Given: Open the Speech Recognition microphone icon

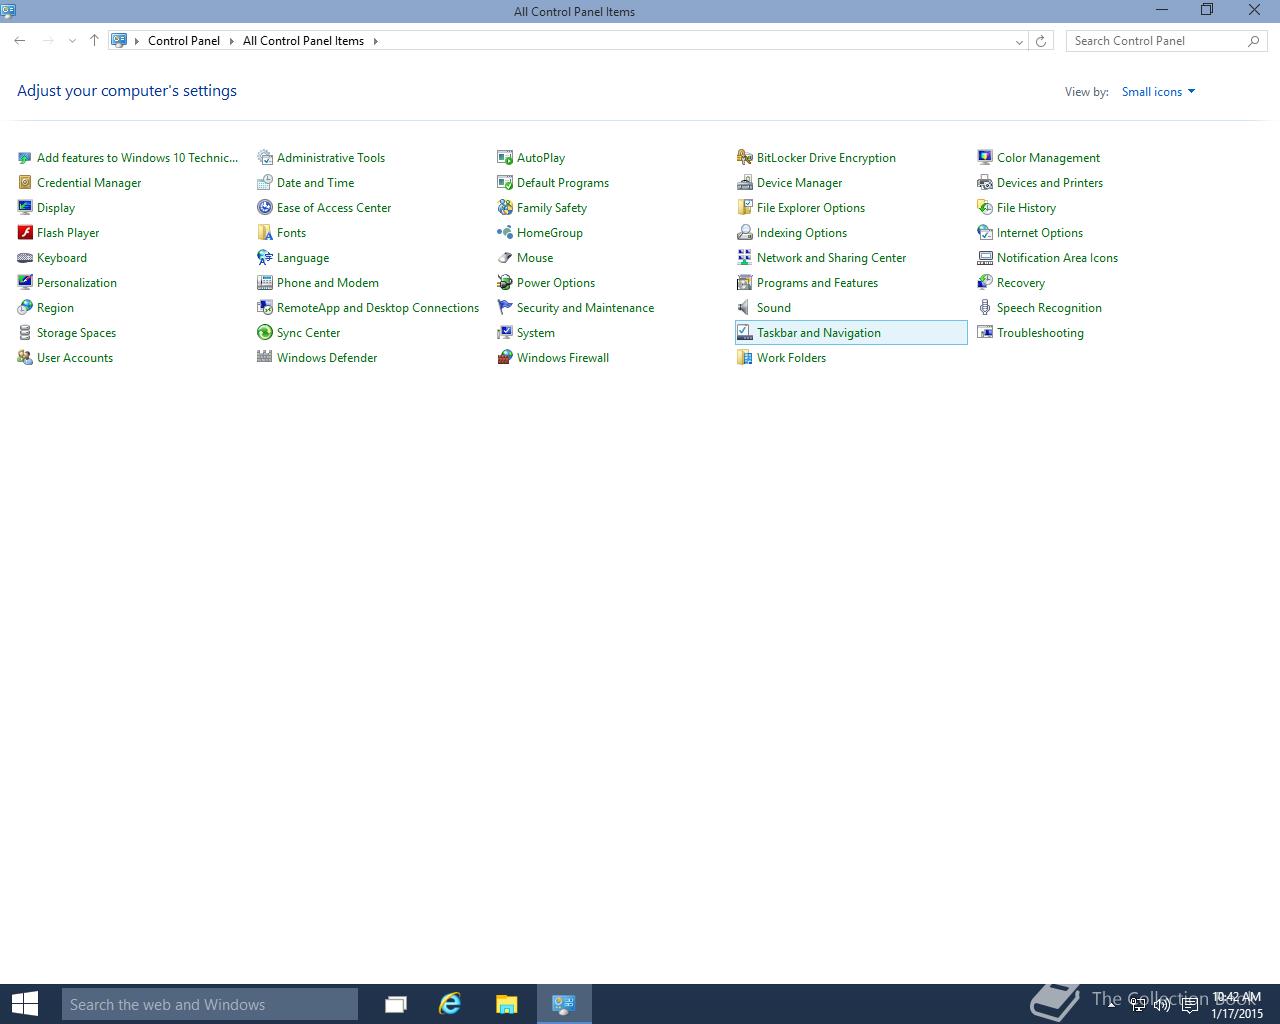Looking at the screenshot, I should point(985,307).
